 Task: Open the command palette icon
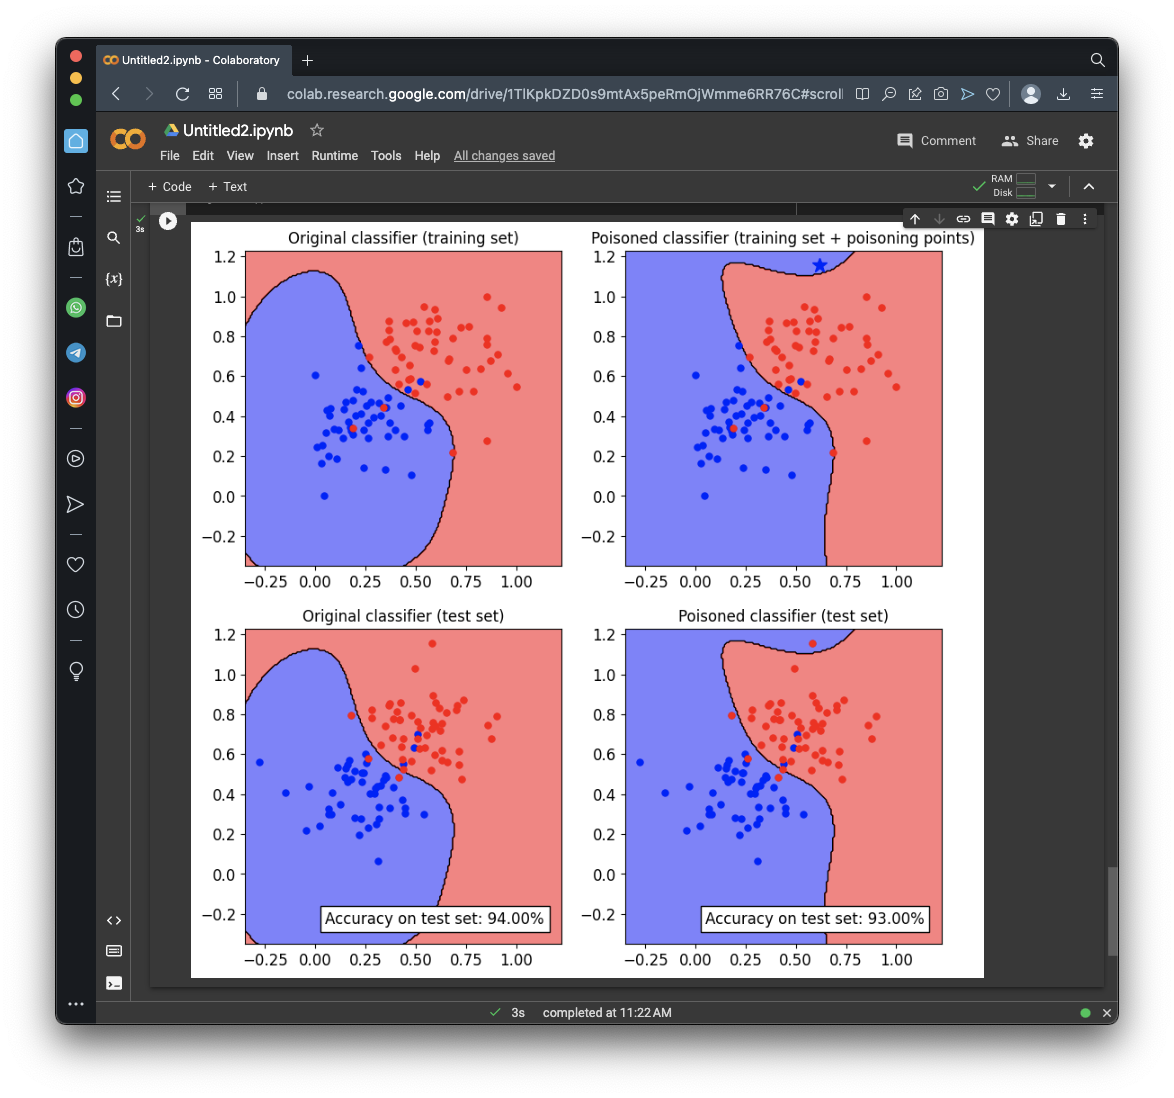pos(114,951)
